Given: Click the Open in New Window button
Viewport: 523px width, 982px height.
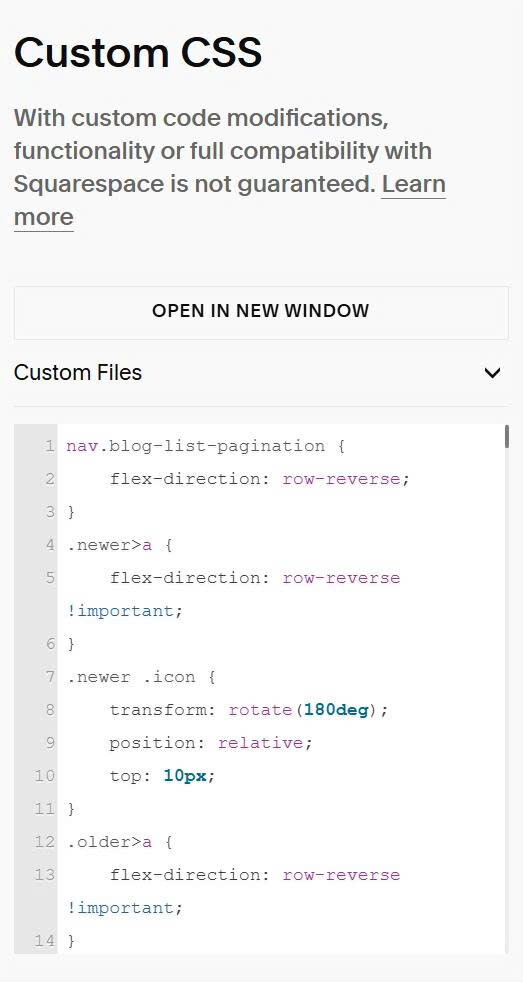Looking at the screenshot, I should [261, 311].
